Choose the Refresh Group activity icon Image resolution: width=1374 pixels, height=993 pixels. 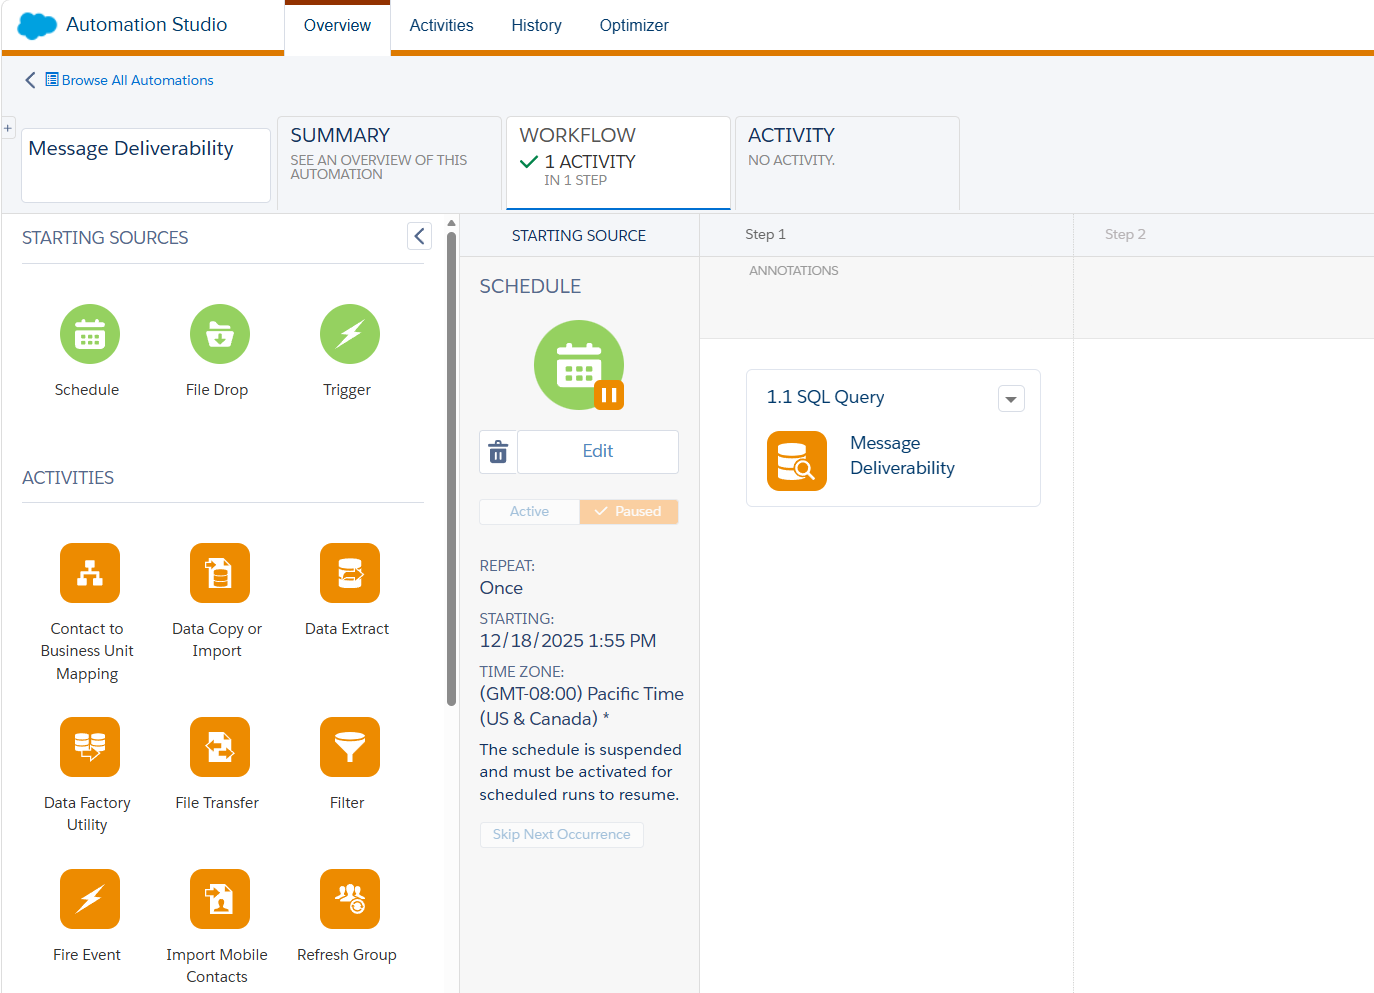click(x=349, y=899)
